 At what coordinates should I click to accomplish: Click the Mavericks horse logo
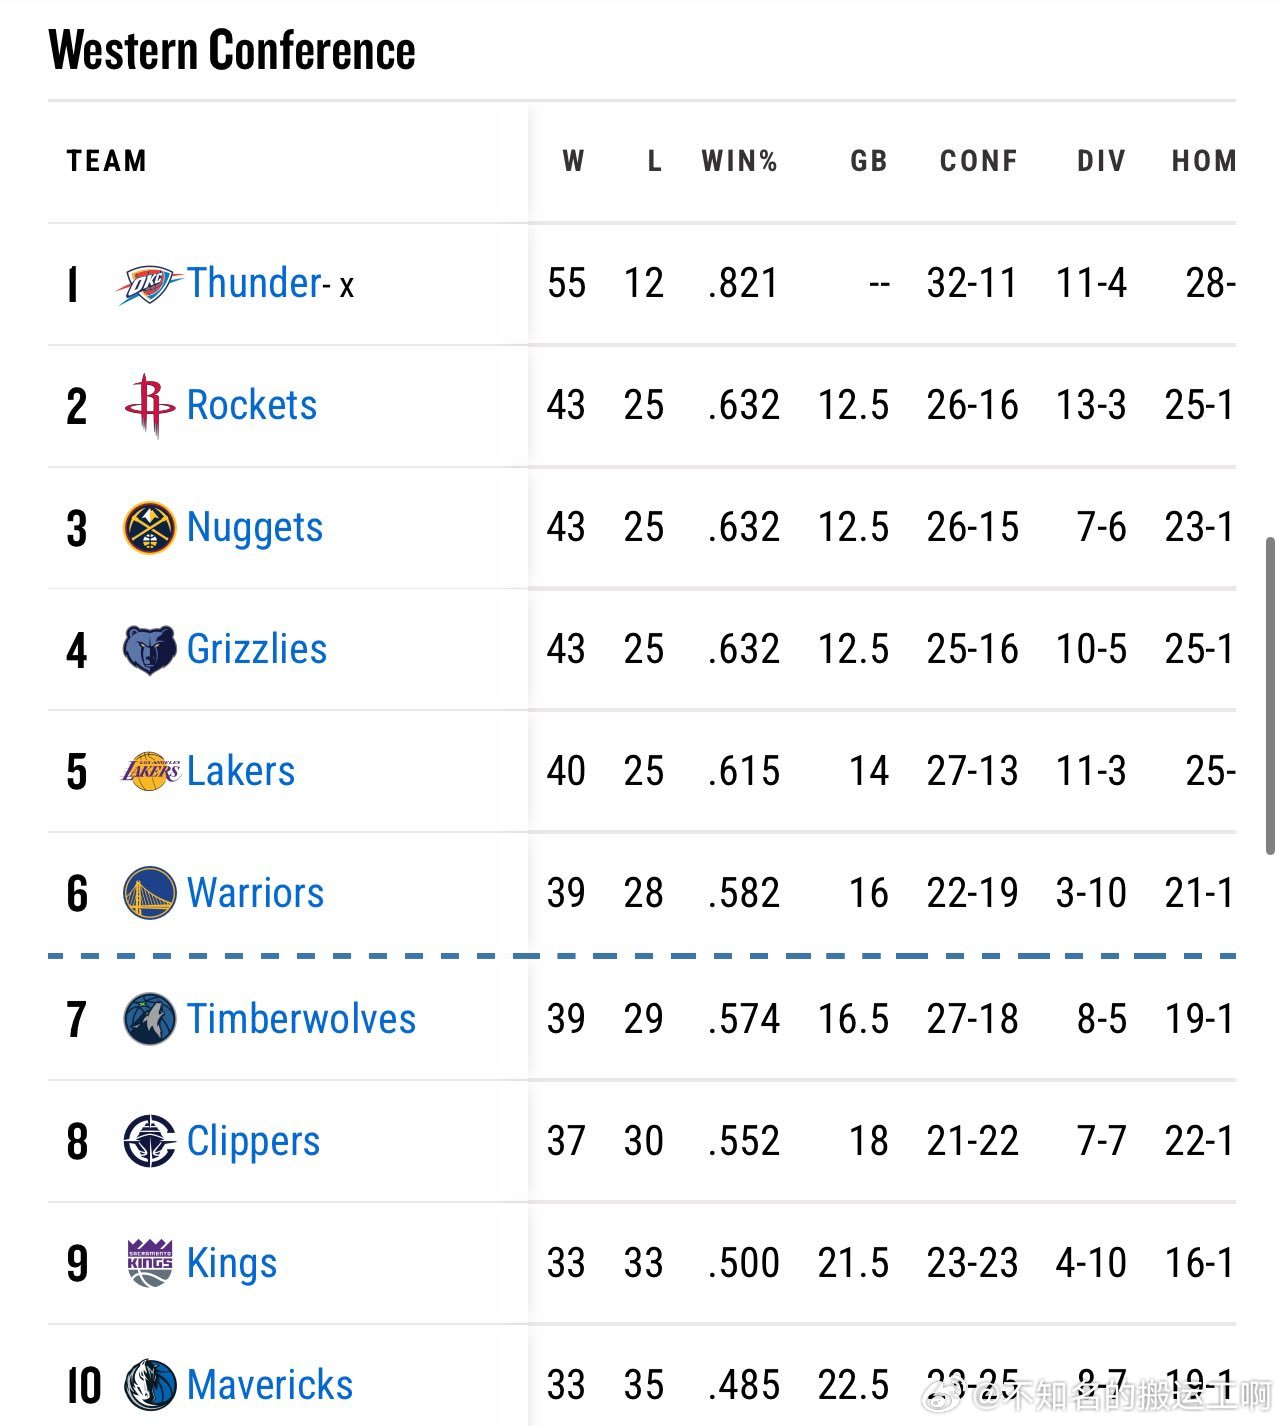pyautogui.click(x=149, y=1385)
